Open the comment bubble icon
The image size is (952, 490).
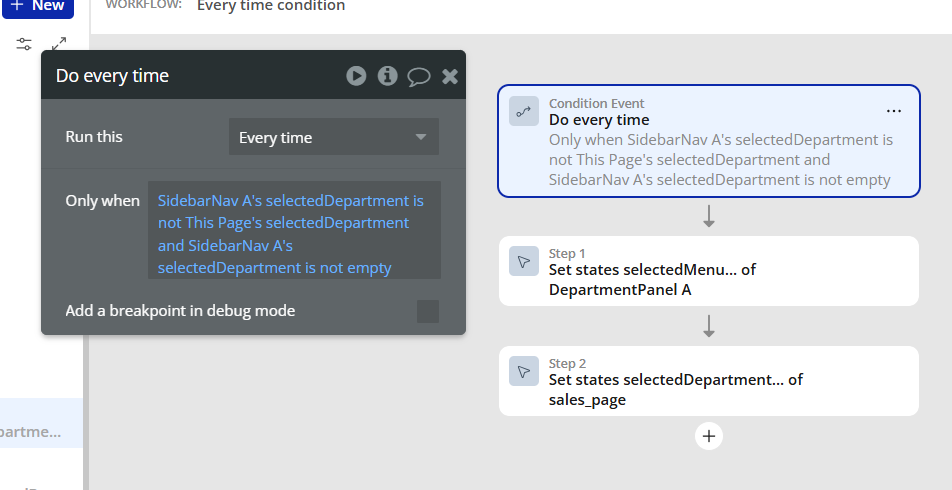(419, 77)
